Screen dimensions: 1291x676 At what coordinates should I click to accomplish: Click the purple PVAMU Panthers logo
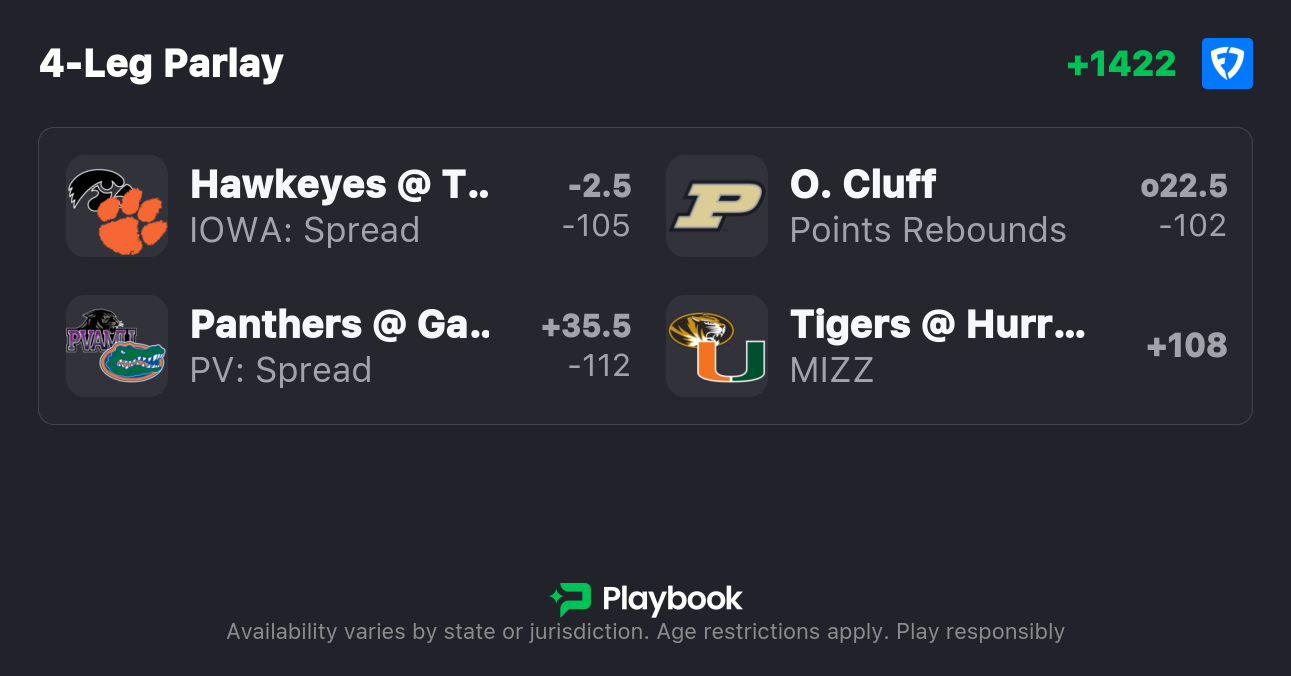pos(97,330)
